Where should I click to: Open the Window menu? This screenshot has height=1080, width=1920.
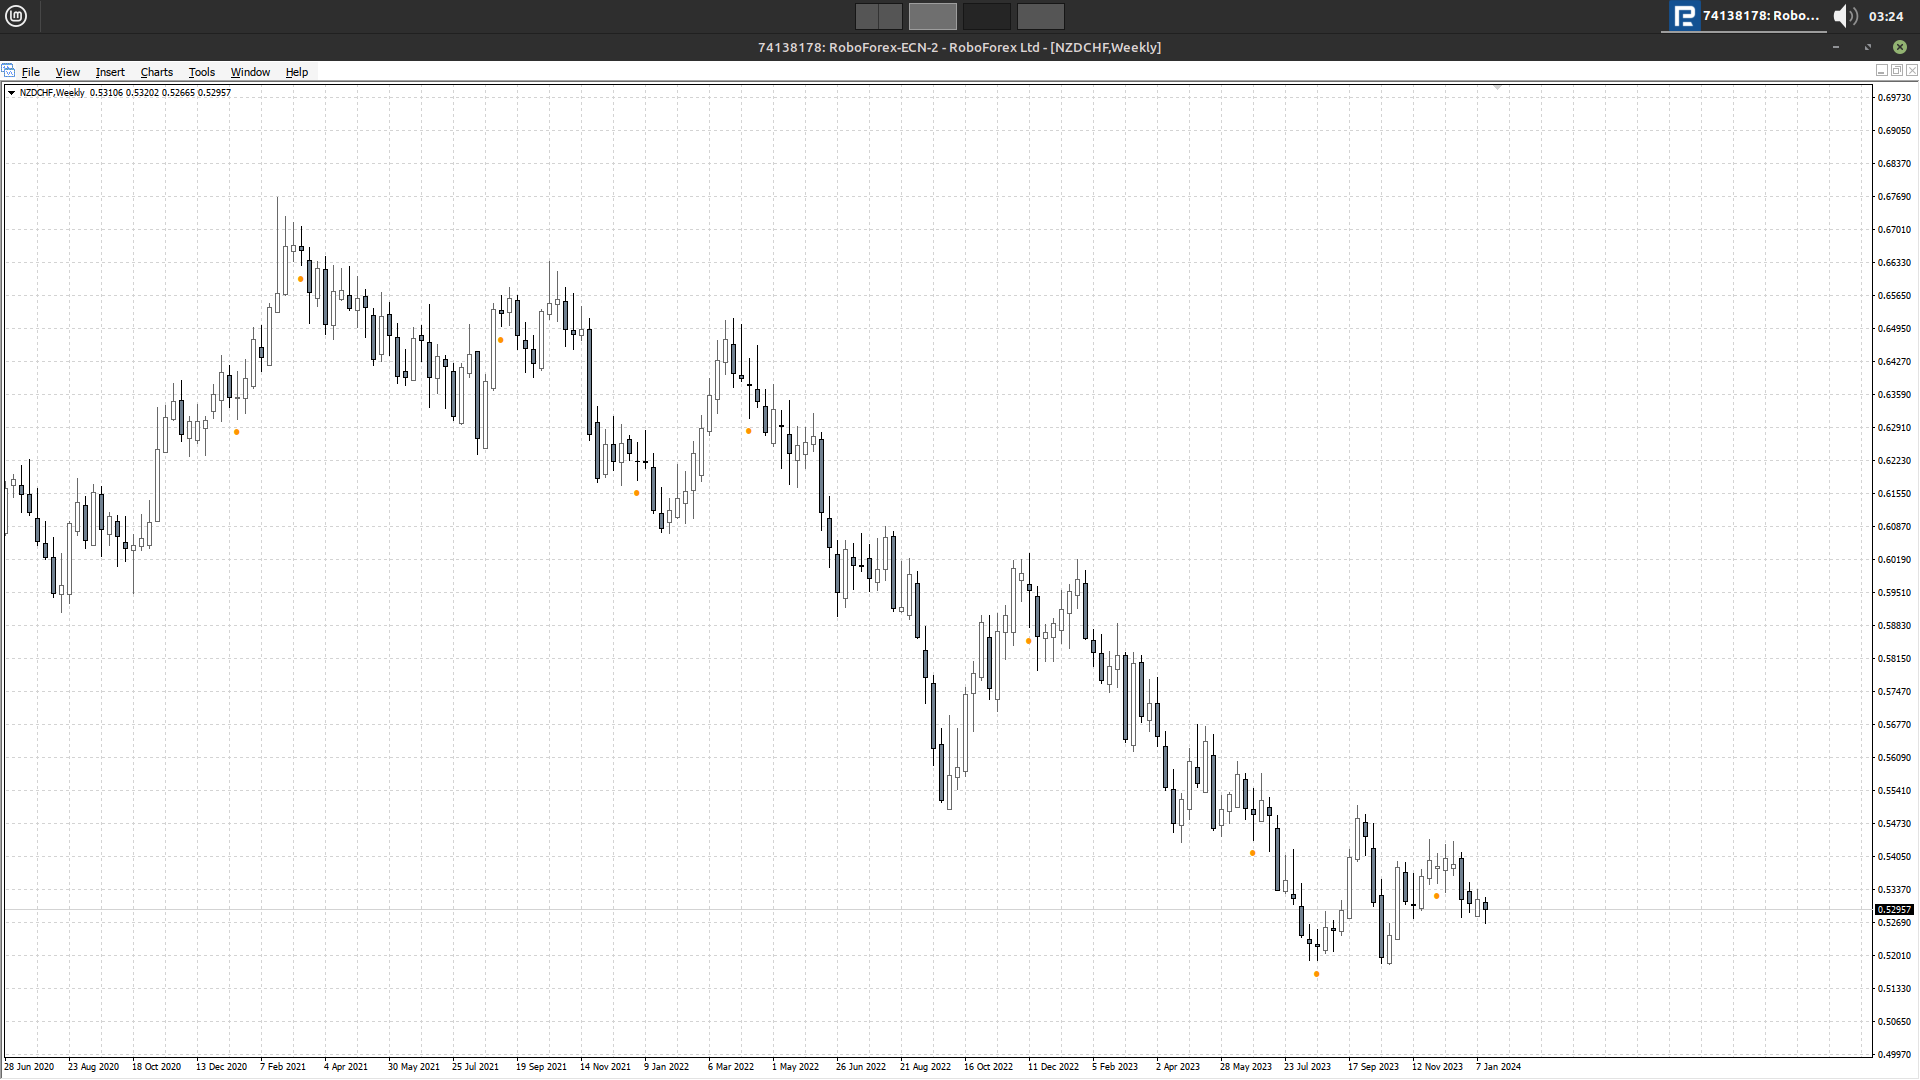pyautogui.click(x=250, y=72)
